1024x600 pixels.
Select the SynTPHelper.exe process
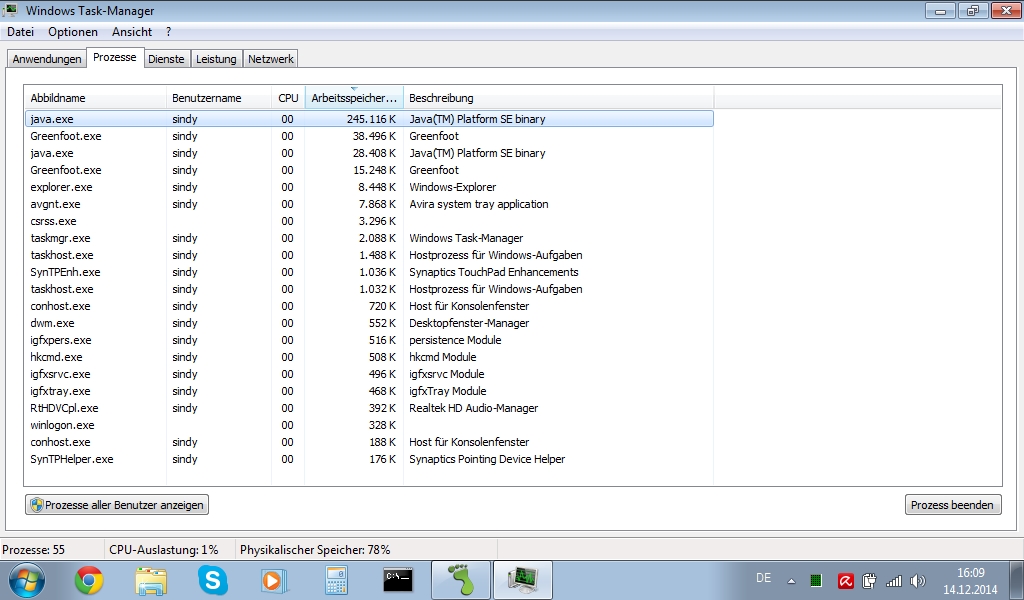[369, 458]
